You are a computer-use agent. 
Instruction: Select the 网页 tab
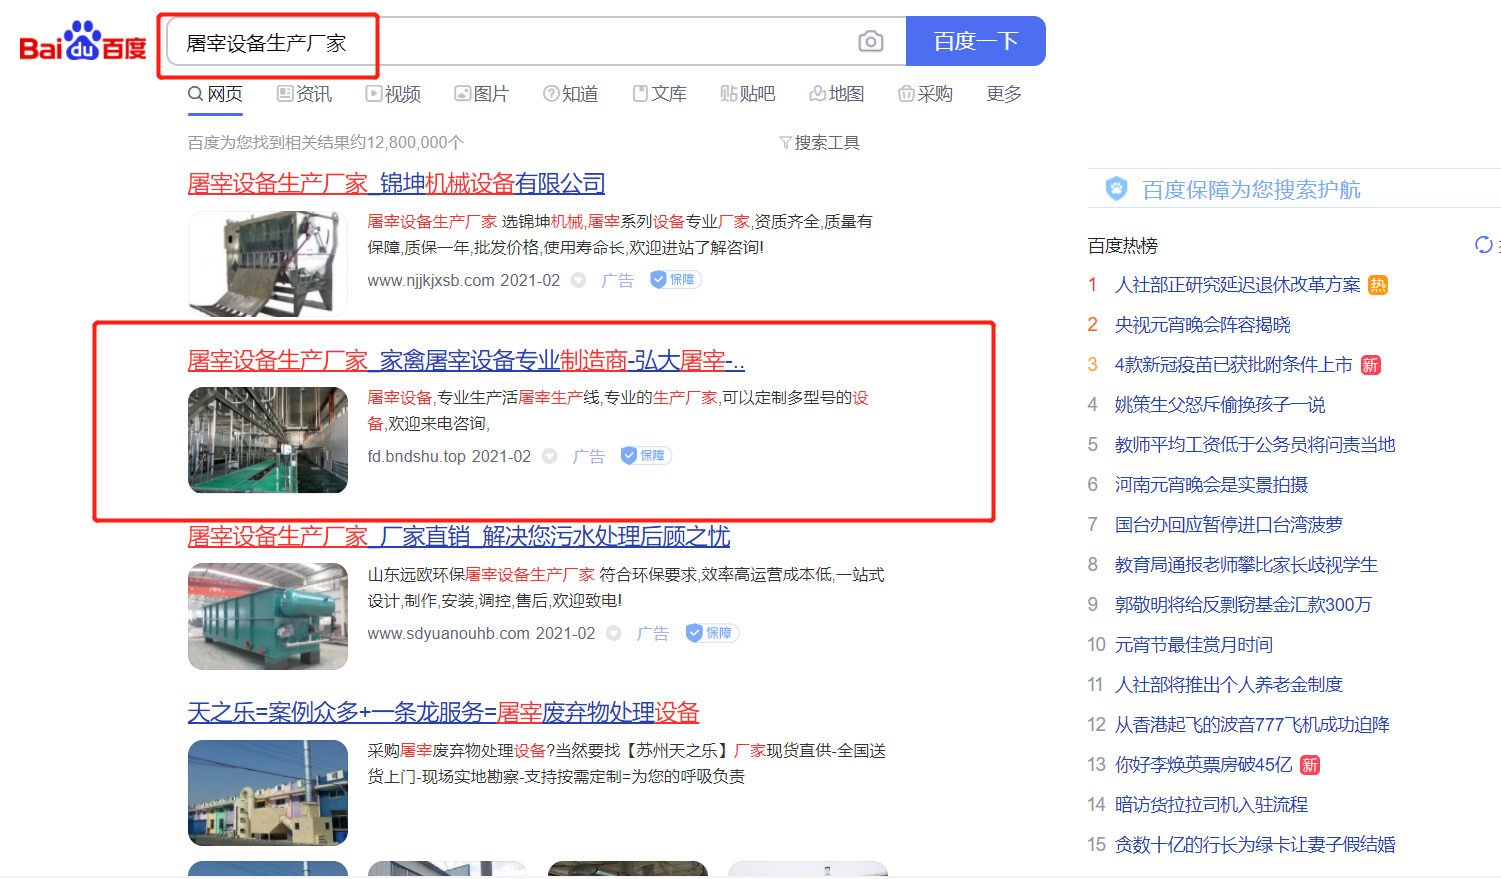click(215, 94)
